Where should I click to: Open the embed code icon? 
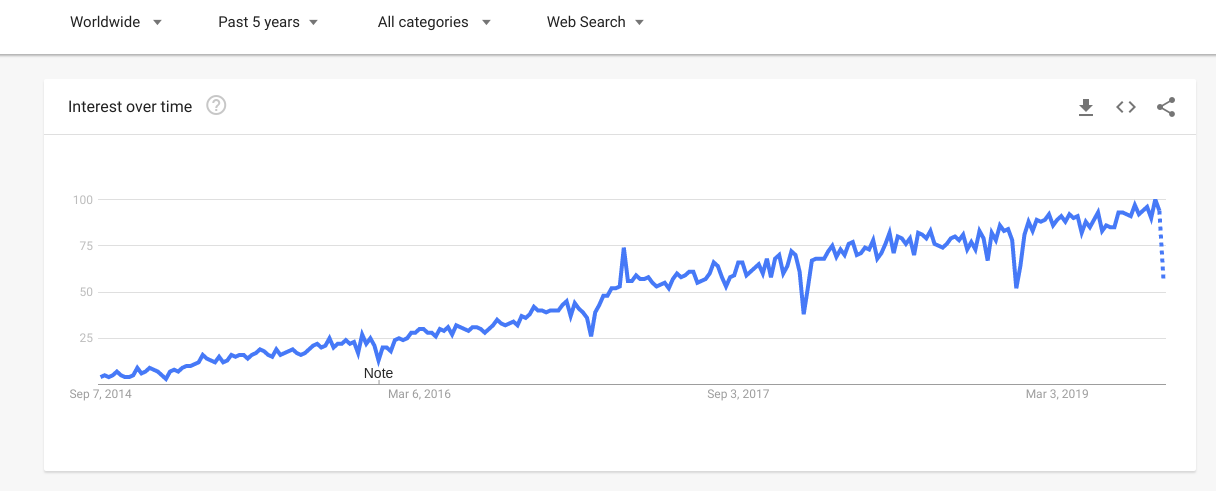click(1126, 107)
